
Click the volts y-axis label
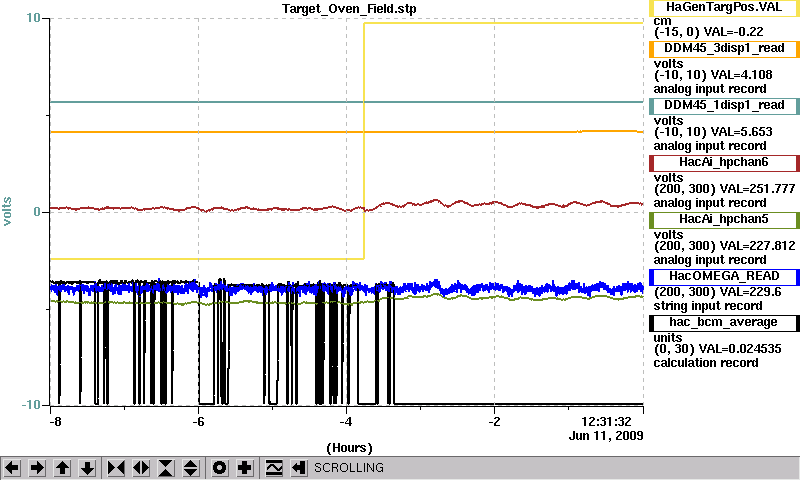7,211
